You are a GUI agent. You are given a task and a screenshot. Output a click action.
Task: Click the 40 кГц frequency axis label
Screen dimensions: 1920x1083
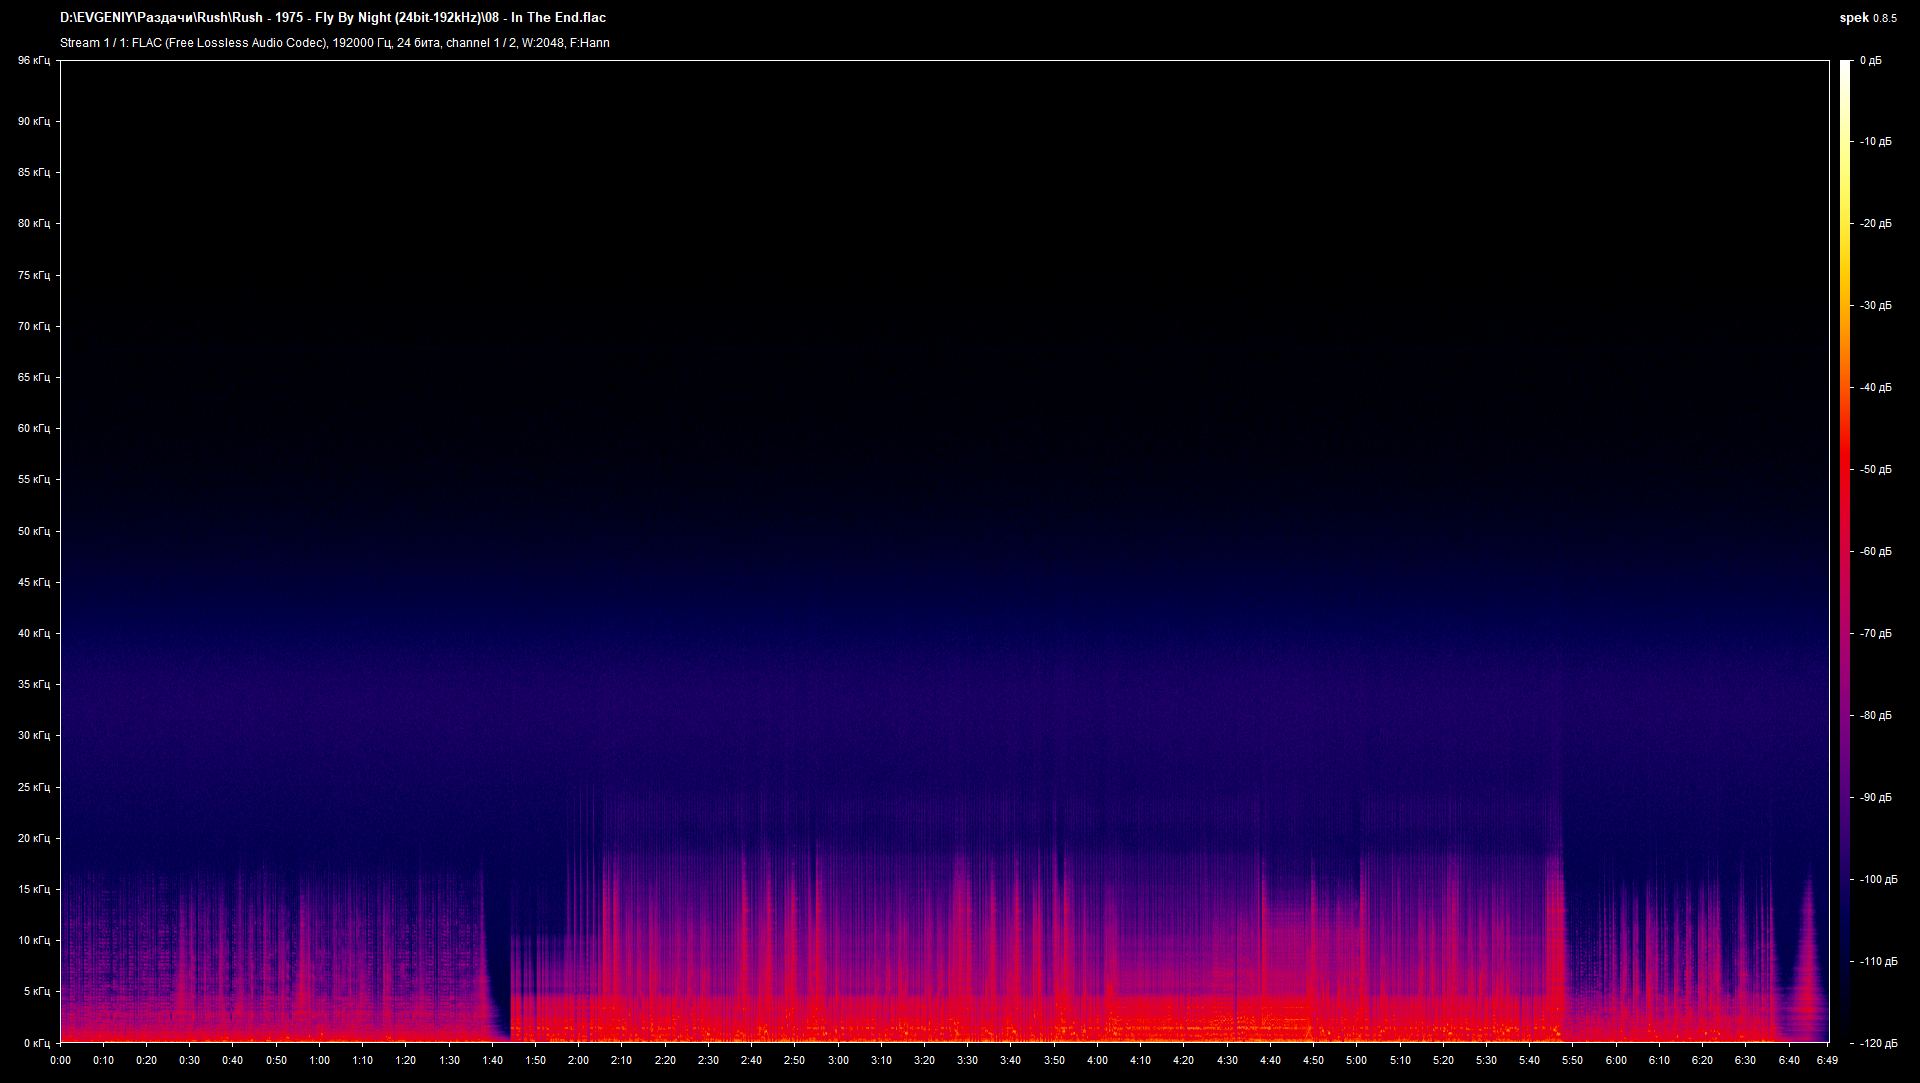[34, 633]
